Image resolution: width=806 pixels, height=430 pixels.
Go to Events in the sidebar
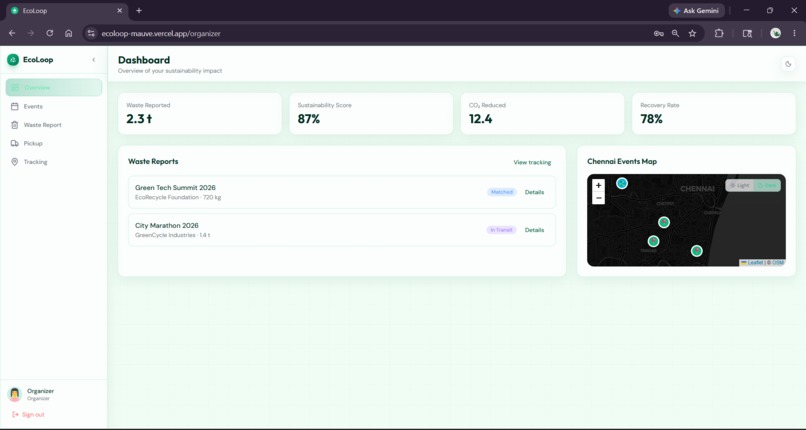[53, 106]
